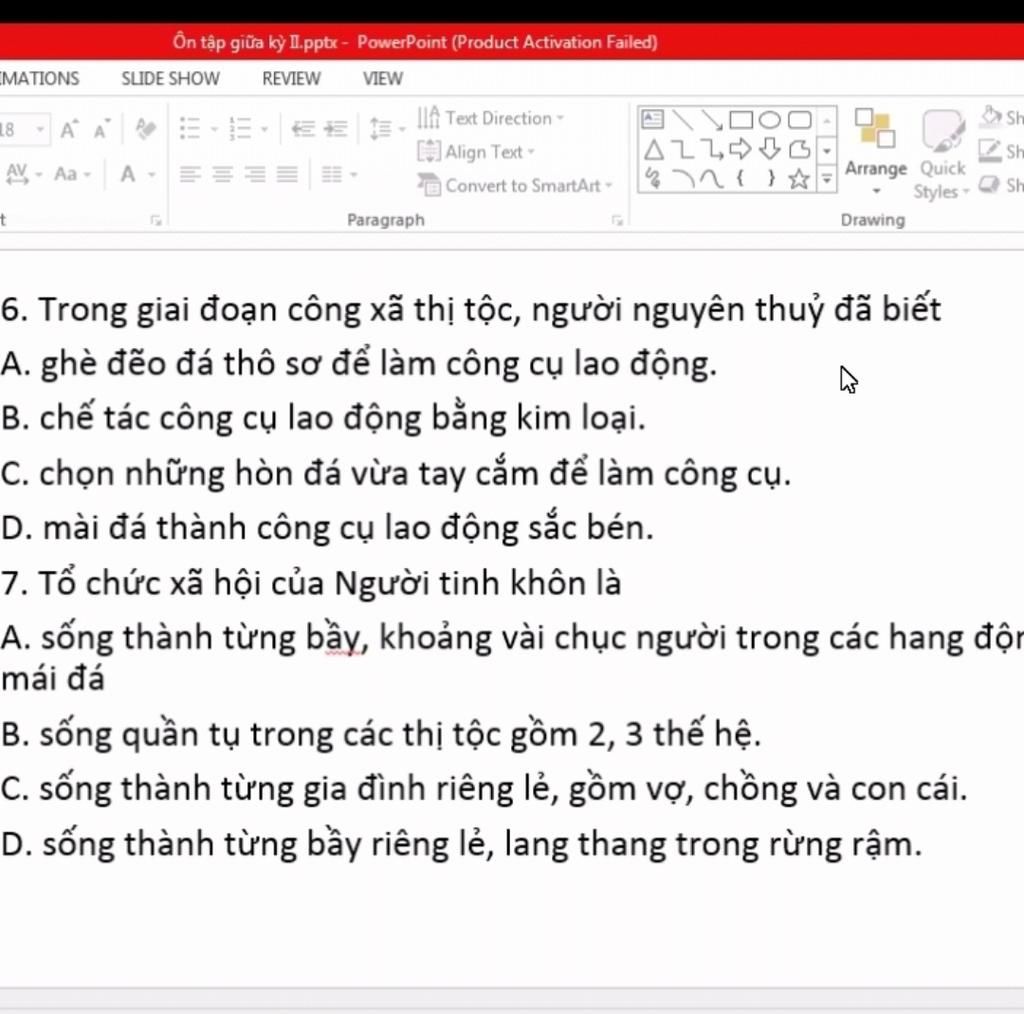Screen dimensions: 1024x1014
Task: Open font size dropdown arrow
Action: pyautogui.click(x=40, y=129)
